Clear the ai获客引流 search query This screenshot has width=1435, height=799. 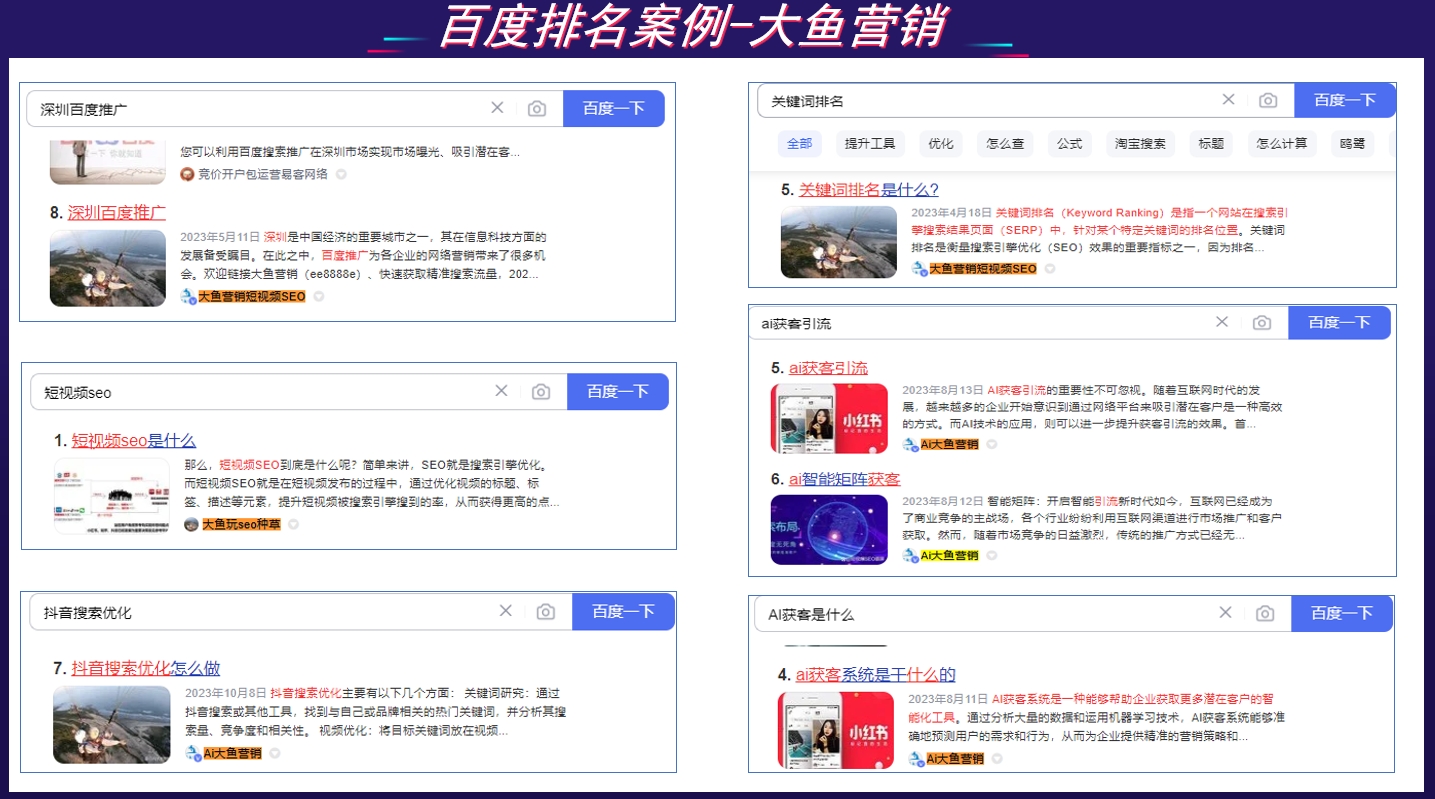pyautogui.click(x=1222, y=322)
